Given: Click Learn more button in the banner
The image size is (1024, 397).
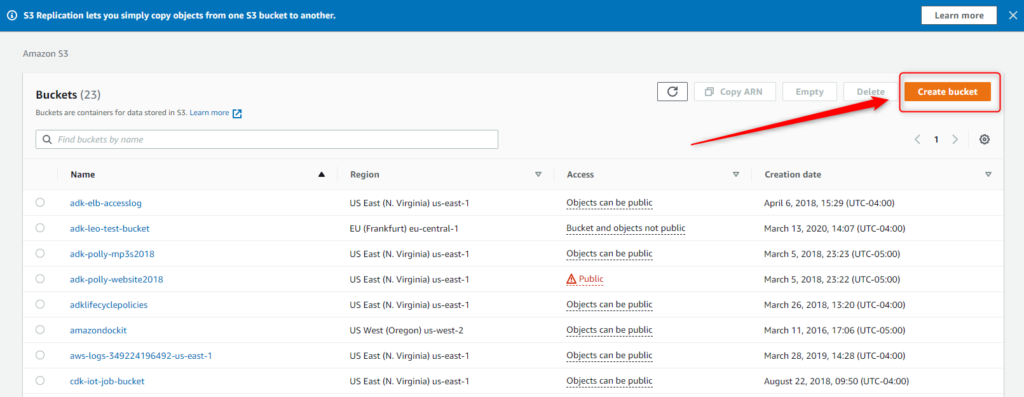Looking at the screenshot, I should [x=959, y=15].
